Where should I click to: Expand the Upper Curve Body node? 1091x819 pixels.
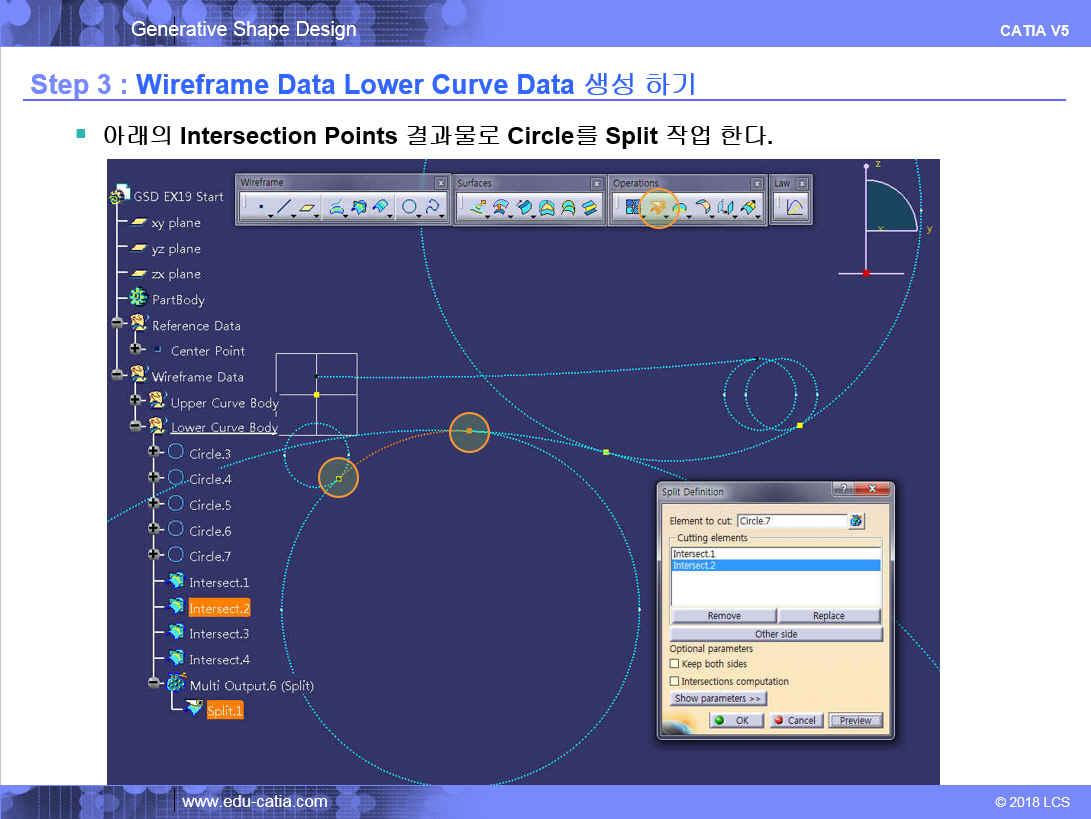[137, 401]
